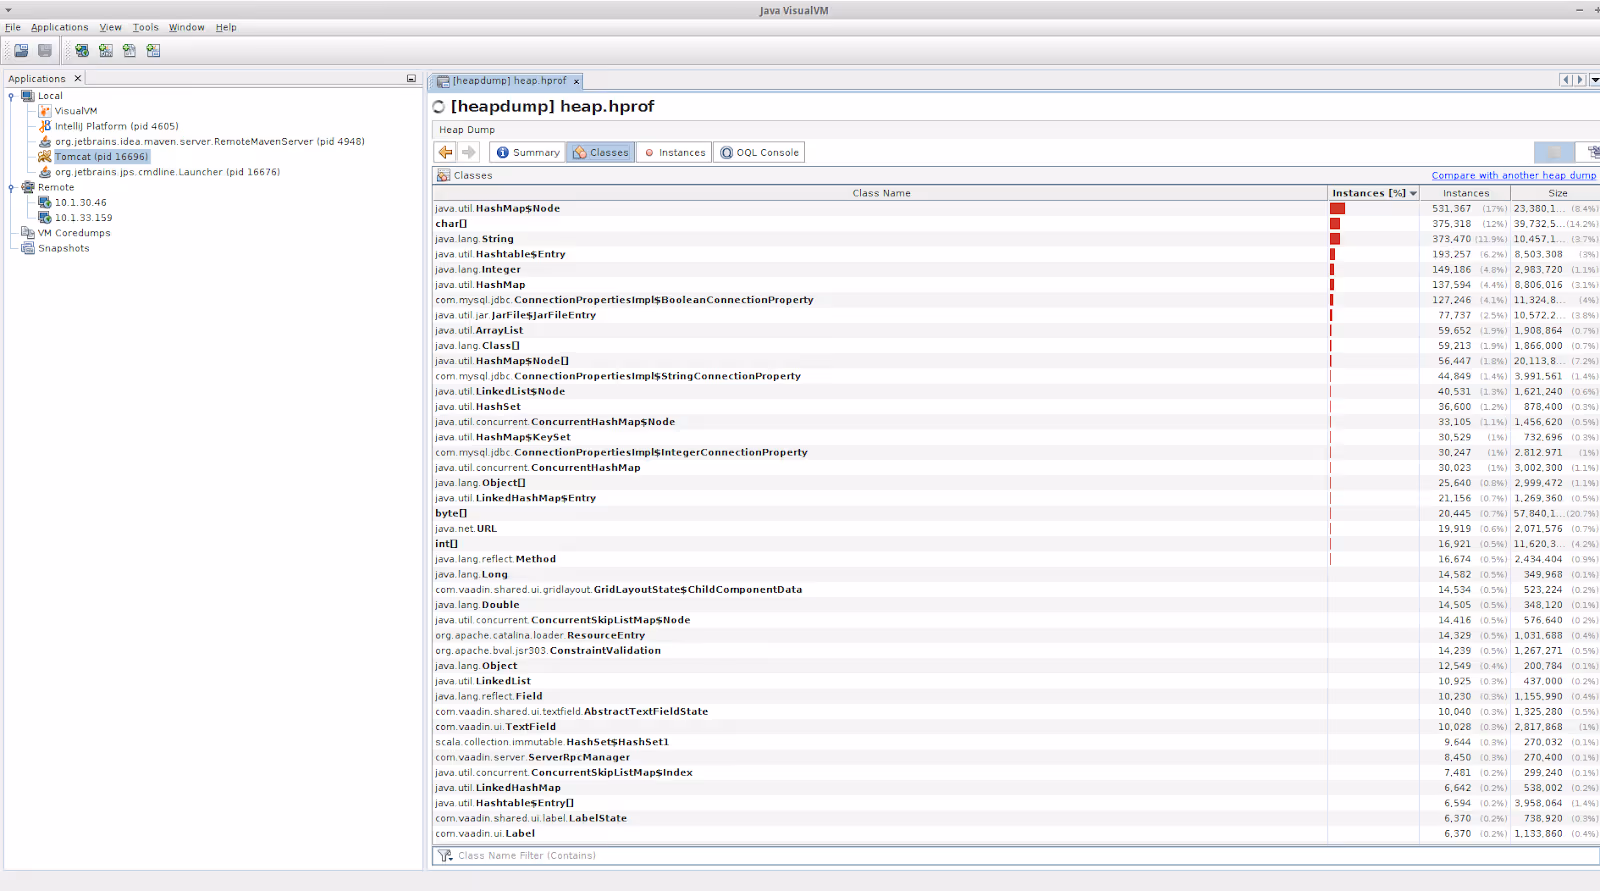Minimize the Applications panel
Viewport: 1600px width, 891px height.
pyautogui.click(x=411, y=78)
